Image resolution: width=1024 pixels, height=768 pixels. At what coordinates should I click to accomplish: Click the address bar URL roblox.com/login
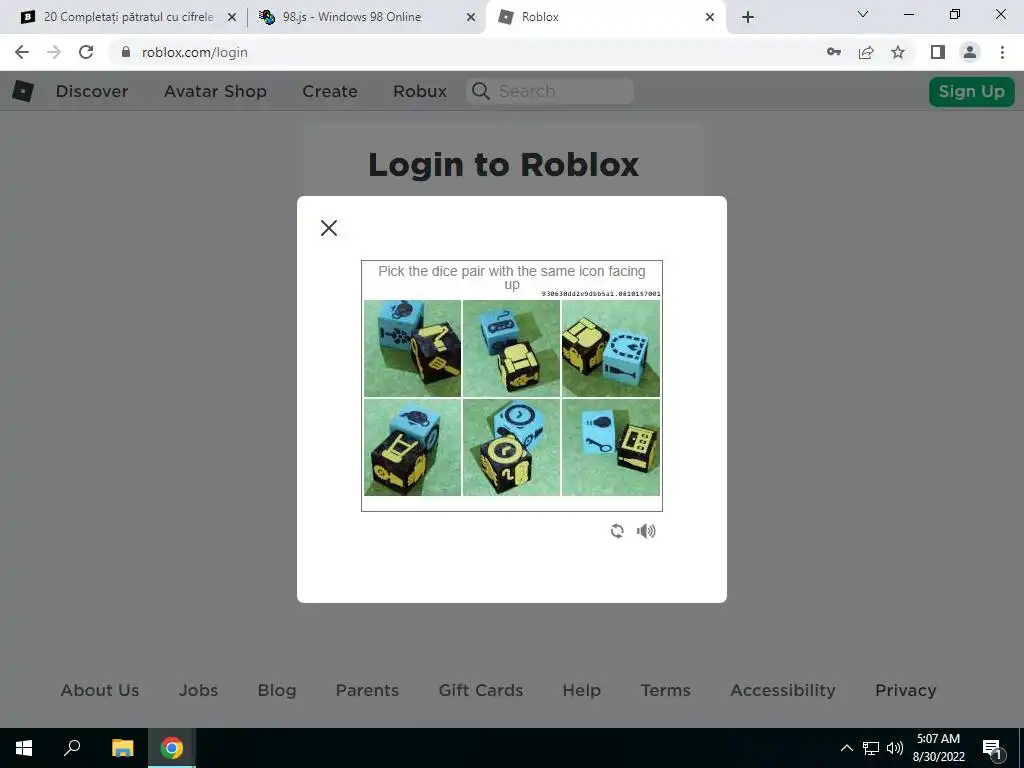pyautogui.click(x=195, y=52)
